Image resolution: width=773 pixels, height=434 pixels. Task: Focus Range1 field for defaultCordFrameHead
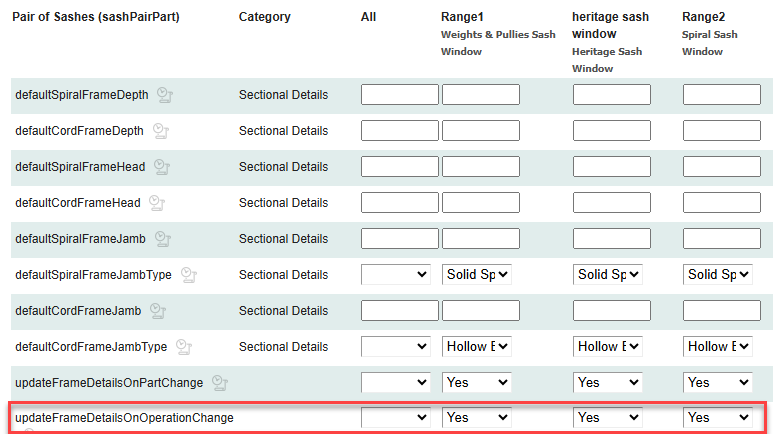pyautogui.click(x=481, y=203)
